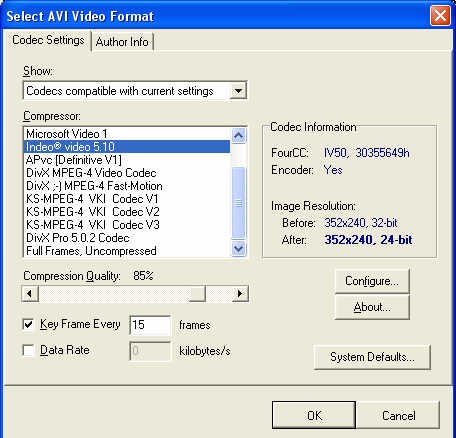This screenshot has height=438, width=456.
Task: Enable the Data Rate checkbox
Action: pos(28,350)
